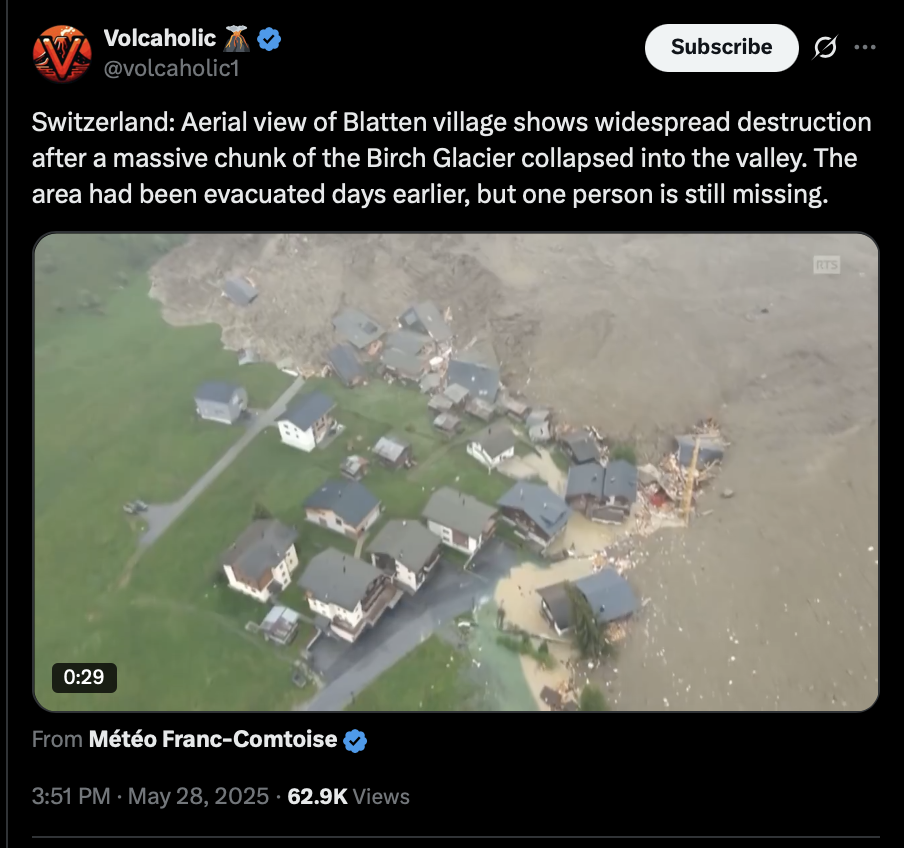Click the blue verified badge beside Volcaholic

[269, 39]
